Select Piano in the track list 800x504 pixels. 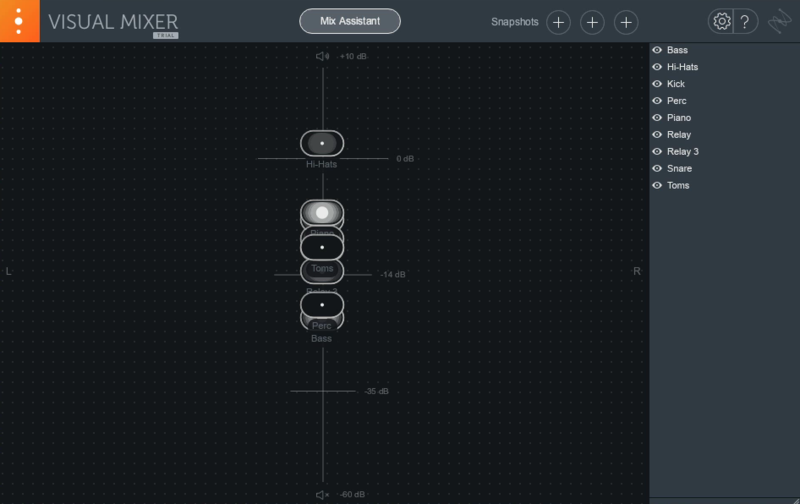point(679,117)
